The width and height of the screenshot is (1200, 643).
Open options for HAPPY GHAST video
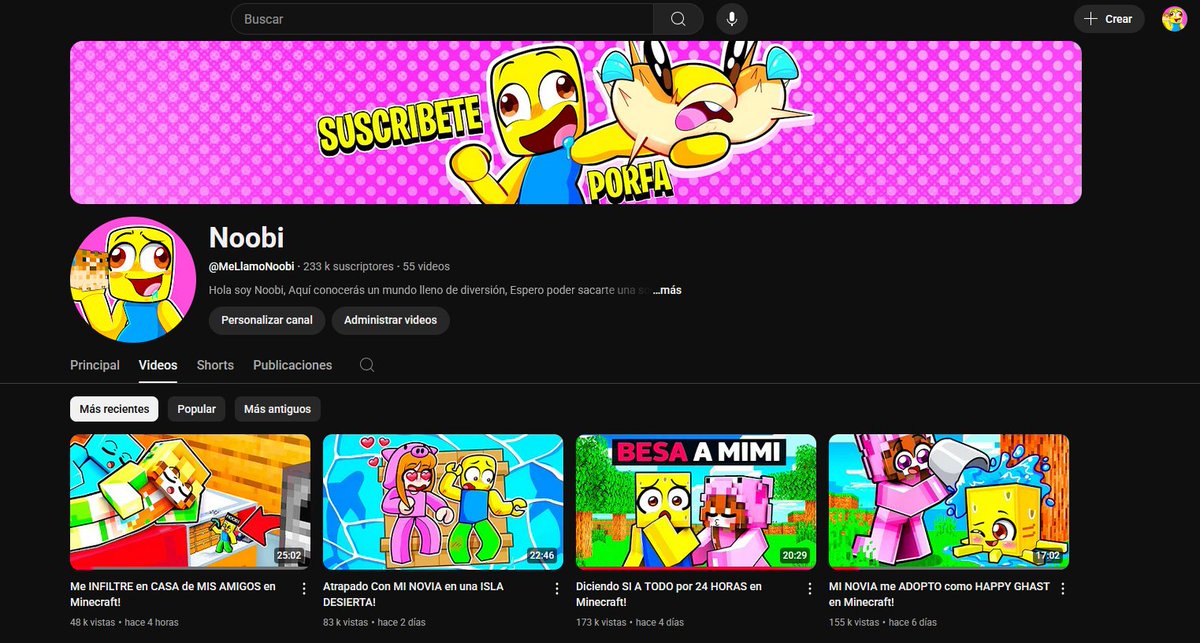click(1063, 589)
